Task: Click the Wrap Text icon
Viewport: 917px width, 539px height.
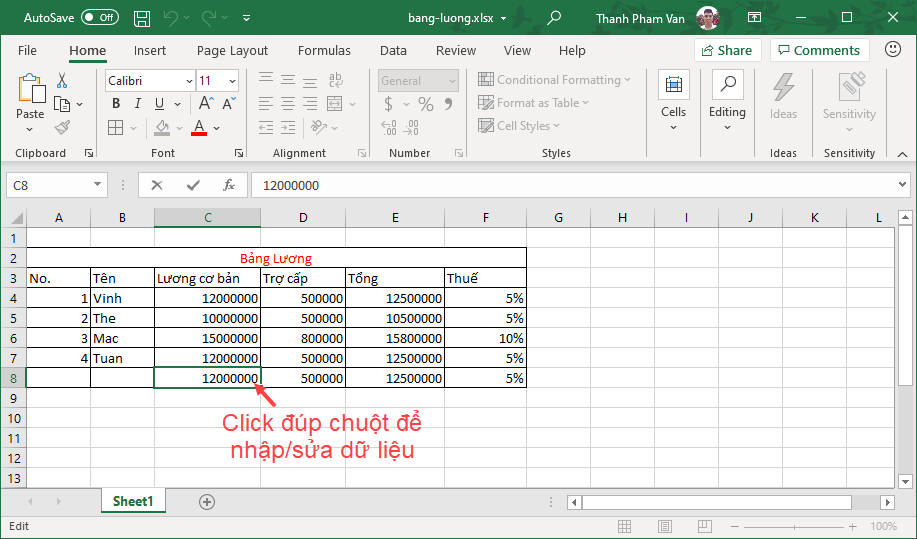Action: [x=335, y=80]
